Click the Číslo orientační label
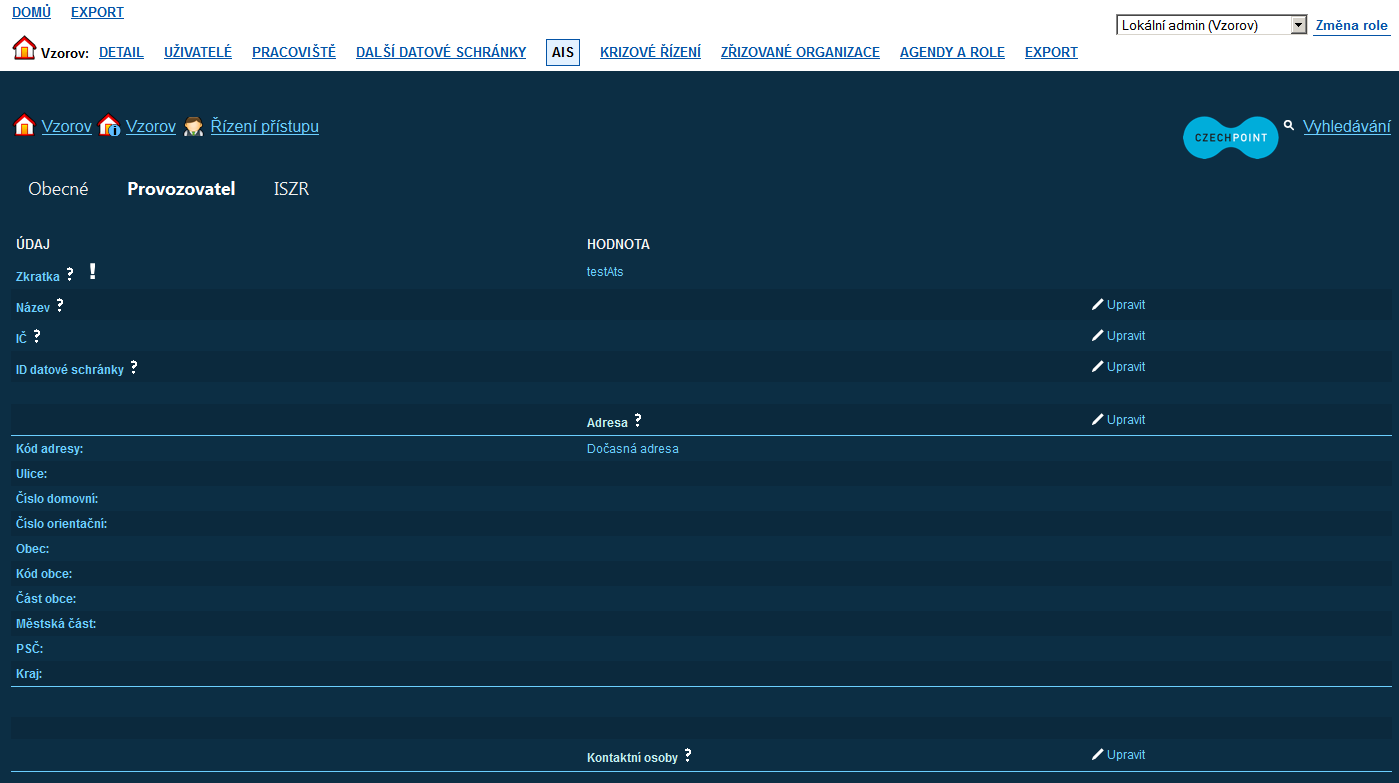 62,524
